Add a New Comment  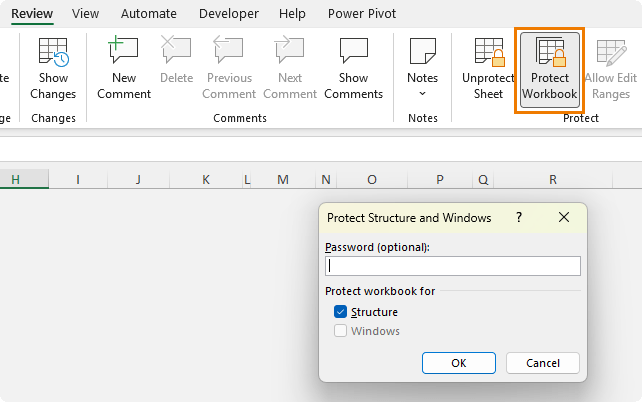coord(124,69)
